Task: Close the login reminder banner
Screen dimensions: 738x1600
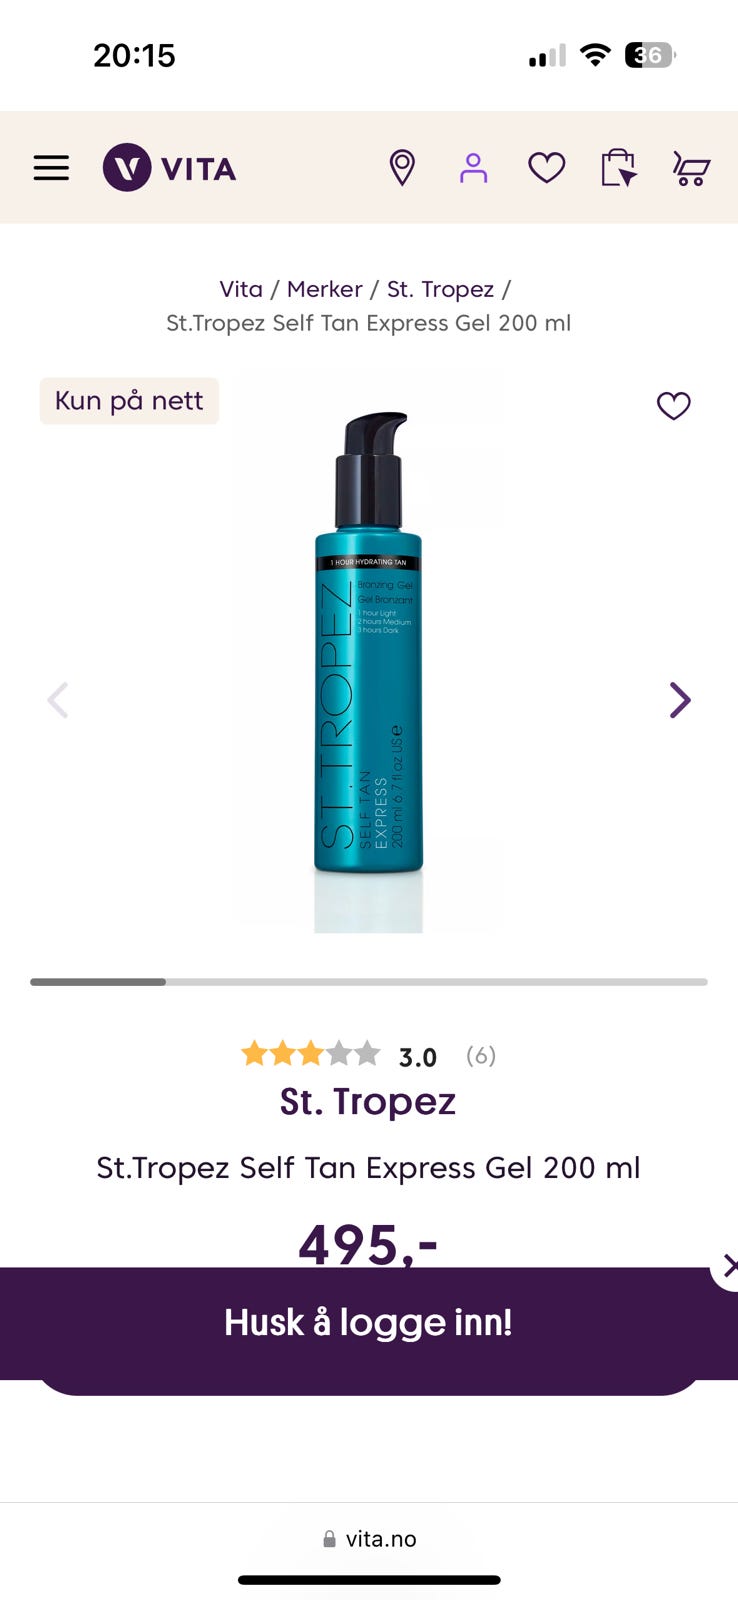Action: click(728, 1266)
